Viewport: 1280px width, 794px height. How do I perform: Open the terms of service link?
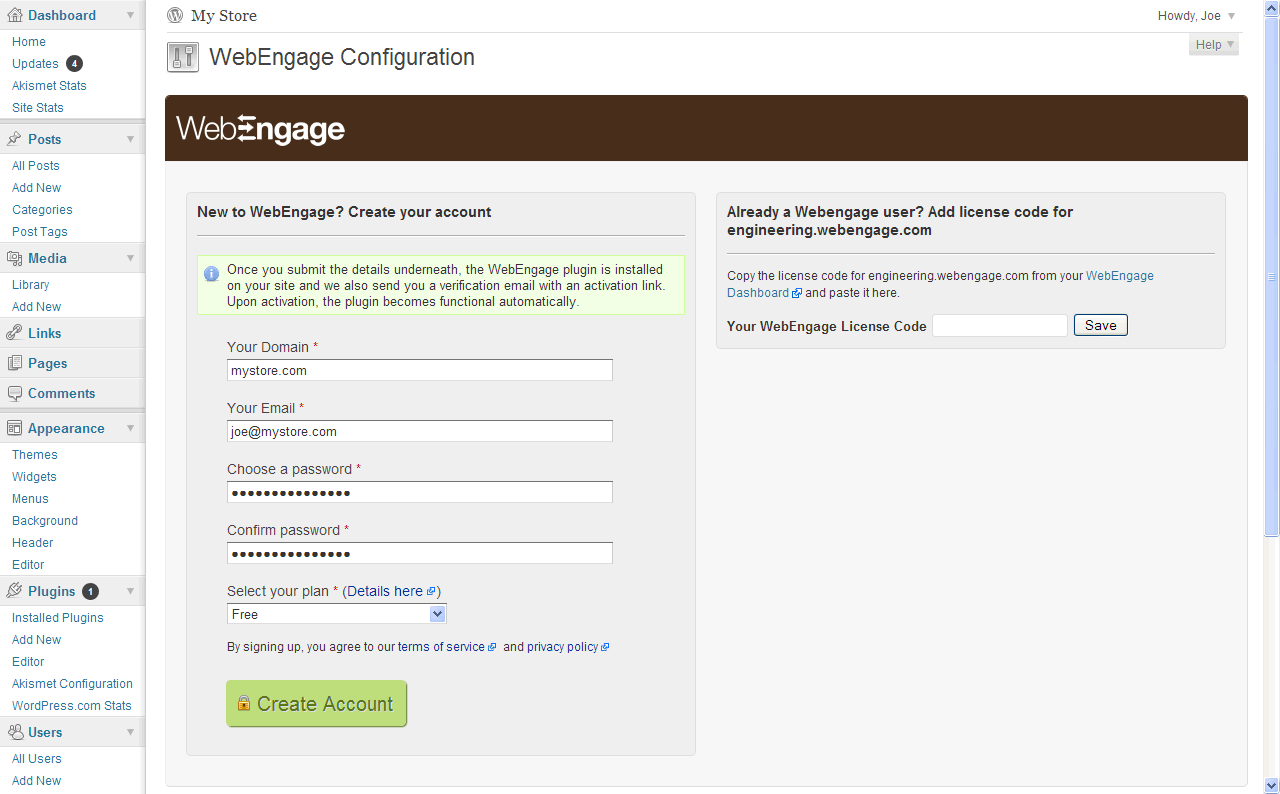[x=441, y=647]
